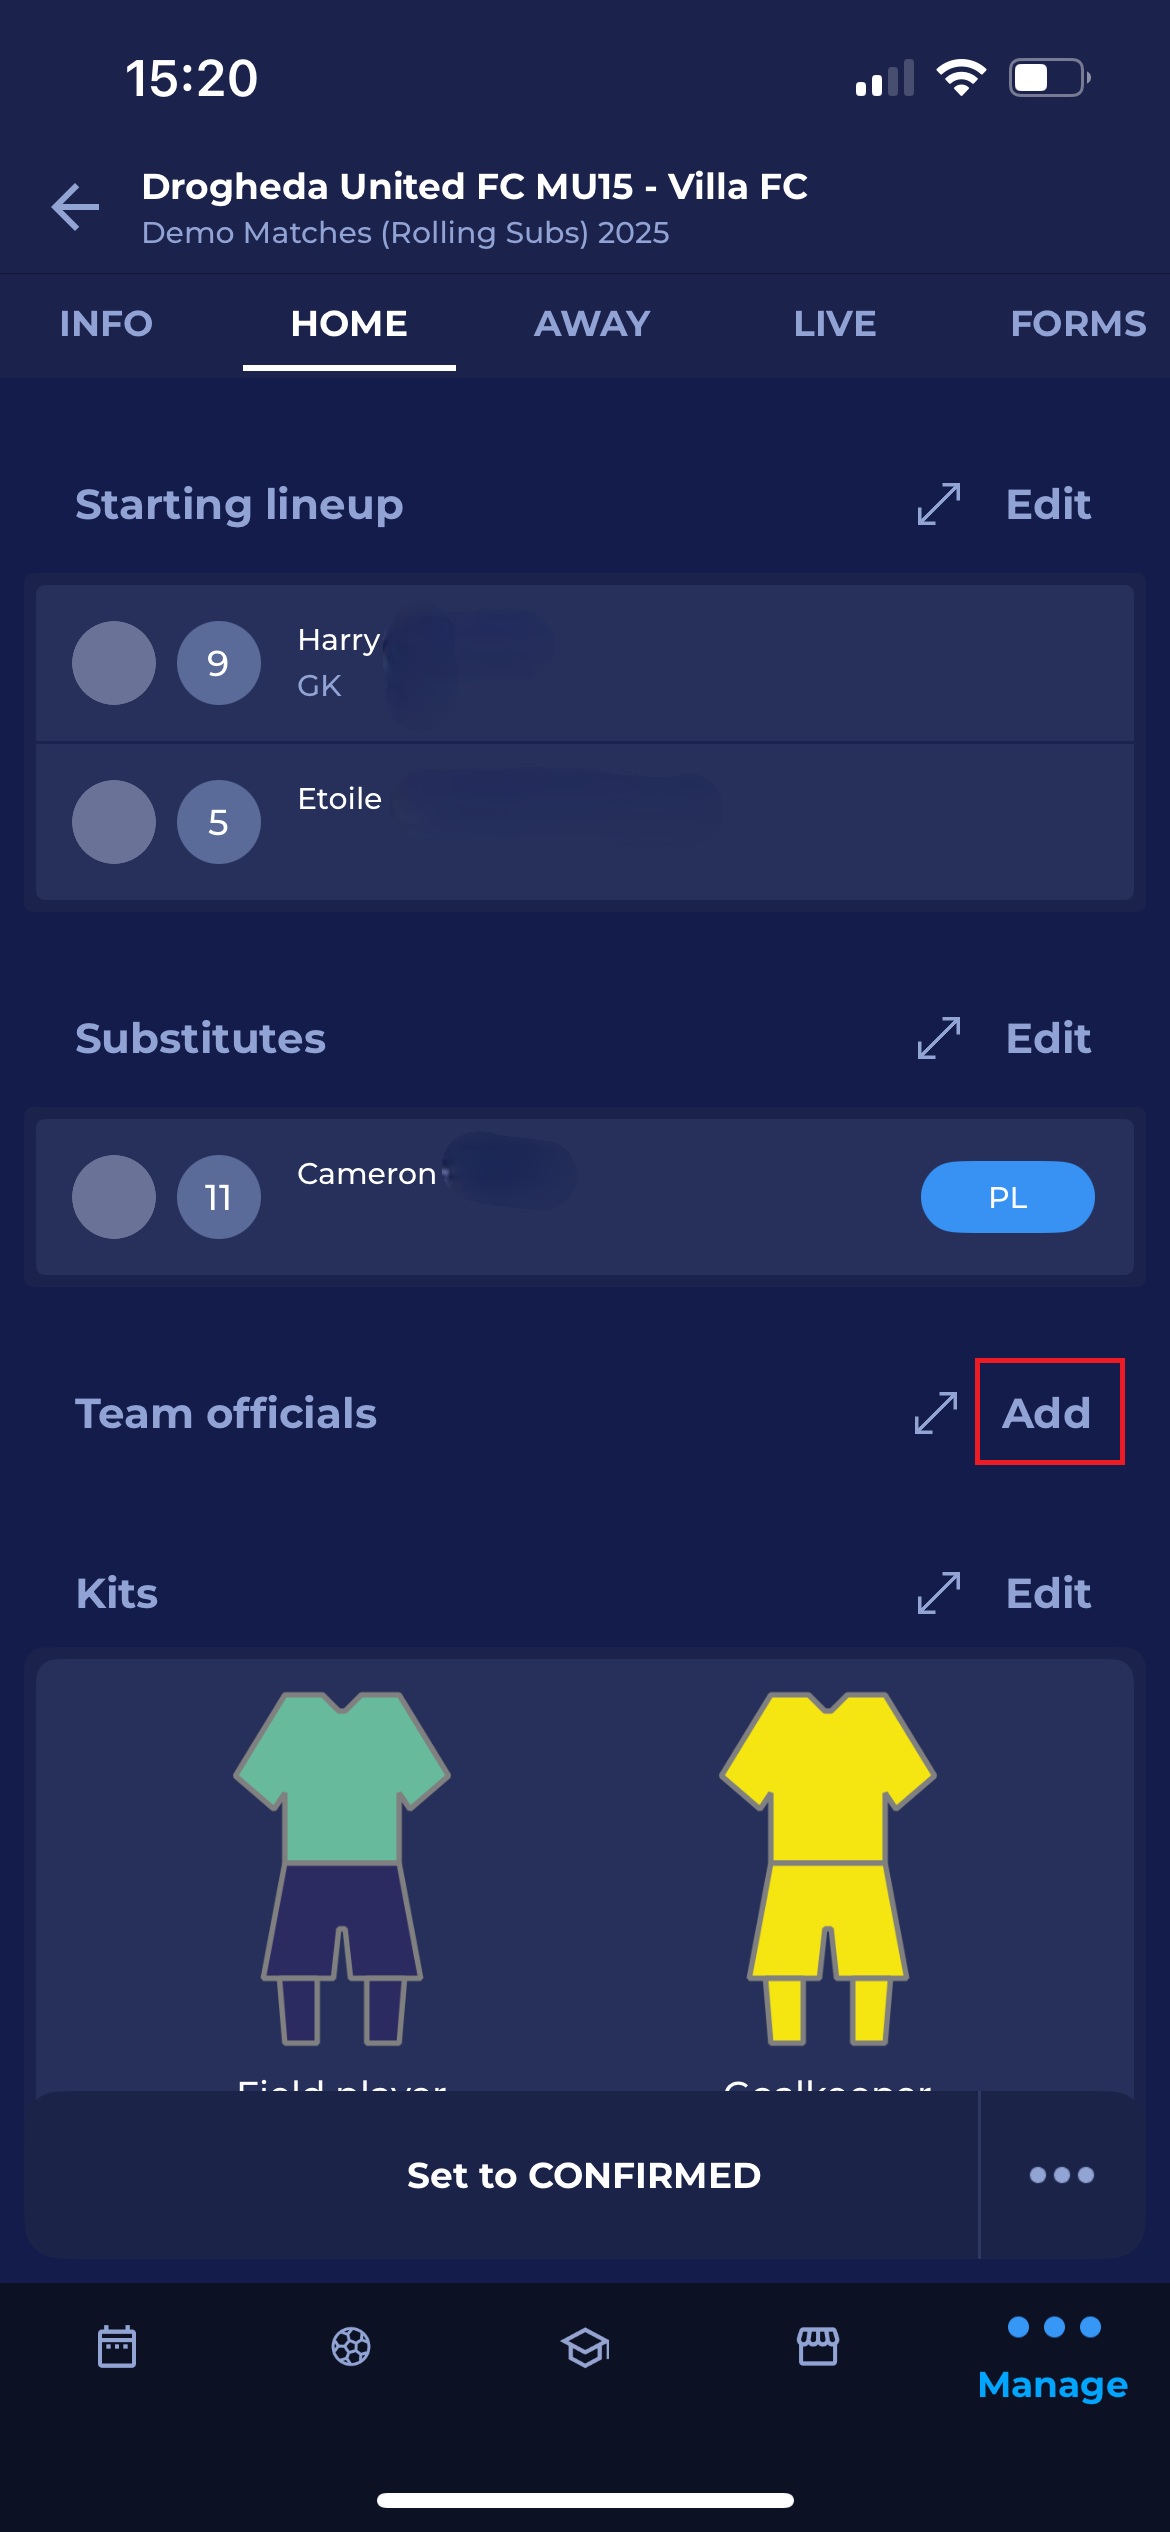The image size is (1170, 2532).
Task: Switch to the LIVE tab
Action: [x=835, y=324]
